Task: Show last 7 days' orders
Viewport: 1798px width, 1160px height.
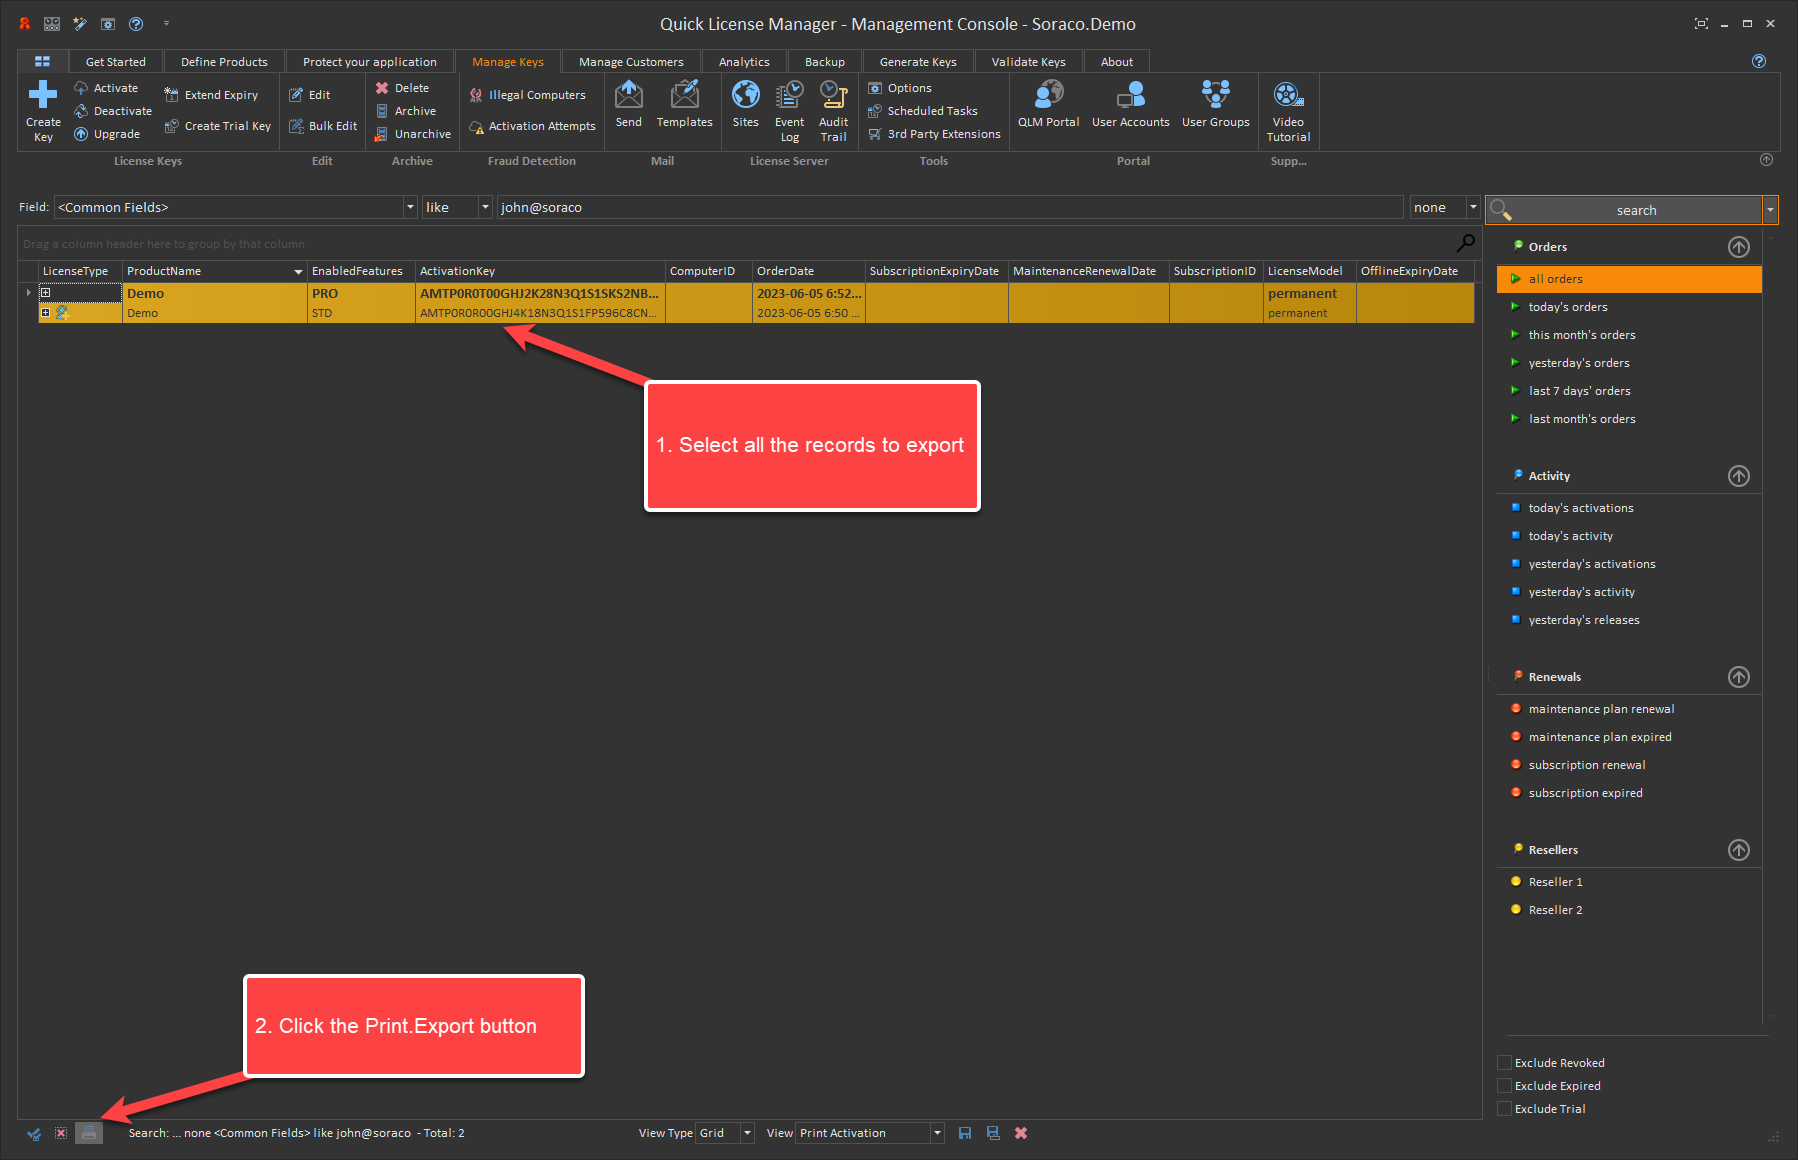Action: click(1579, 391)
